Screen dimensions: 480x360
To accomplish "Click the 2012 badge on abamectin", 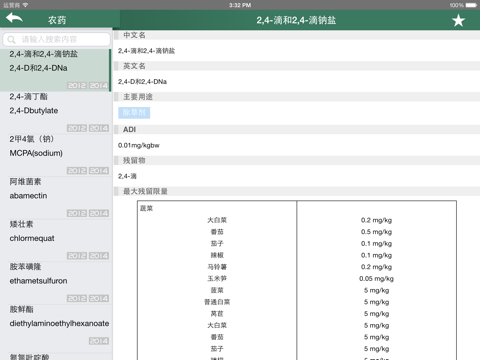I will coord(77,213).
